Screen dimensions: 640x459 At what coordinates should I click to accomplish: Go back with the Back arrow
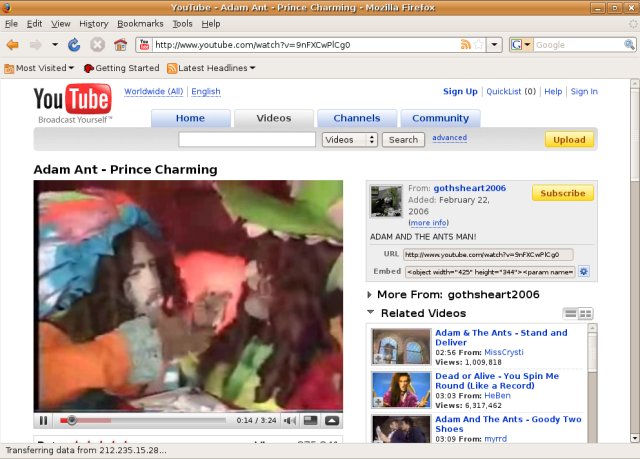13,45
